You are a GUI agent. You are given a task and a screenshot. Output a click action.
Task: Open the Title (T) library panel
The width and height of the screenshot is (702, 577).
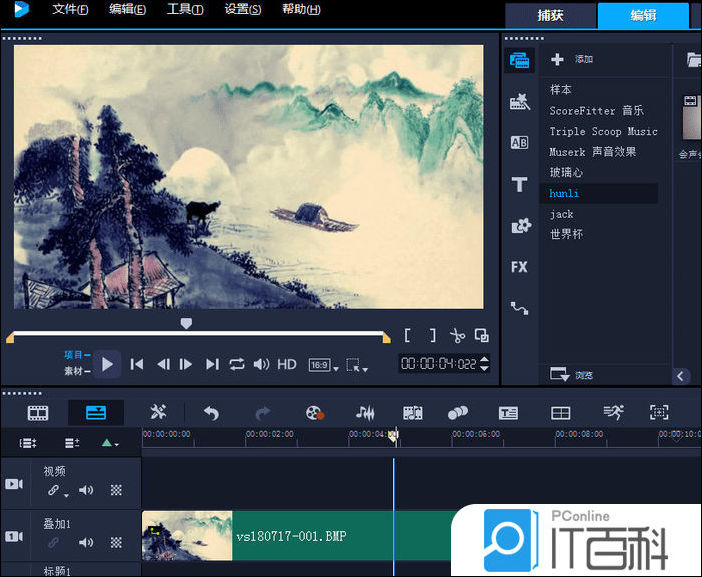pyautogui.click(x=519, y=184)
